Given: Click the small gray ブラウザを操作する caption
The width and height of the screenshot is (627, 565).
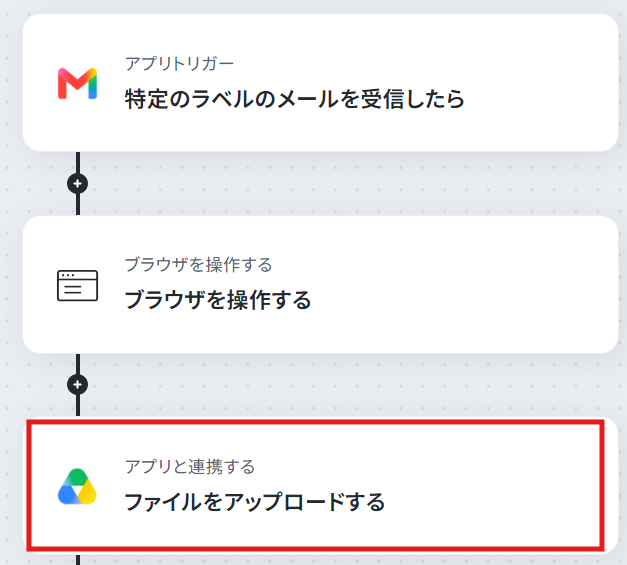Looking at the screenshot, I should (198, 265).
